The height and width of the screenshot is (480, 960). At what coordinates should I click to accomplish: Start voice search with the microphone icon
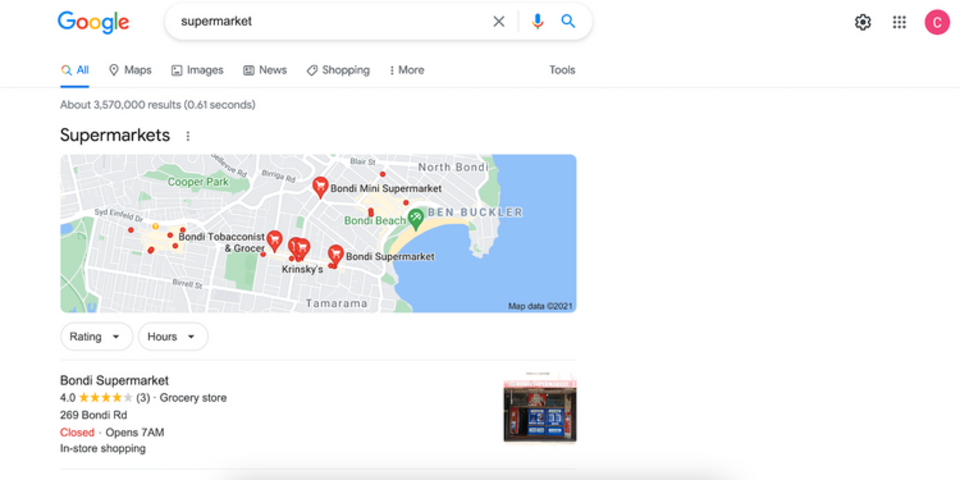(538, 21)
